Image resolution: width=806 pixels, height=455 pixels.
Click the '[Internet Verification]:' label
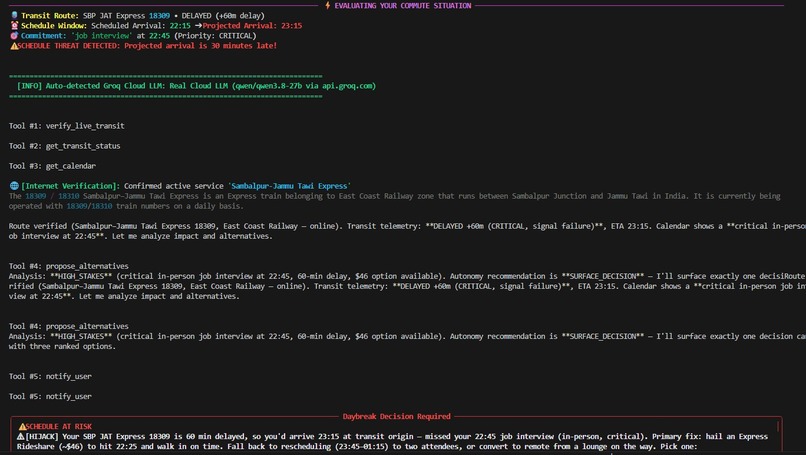[x=70, y=186]
